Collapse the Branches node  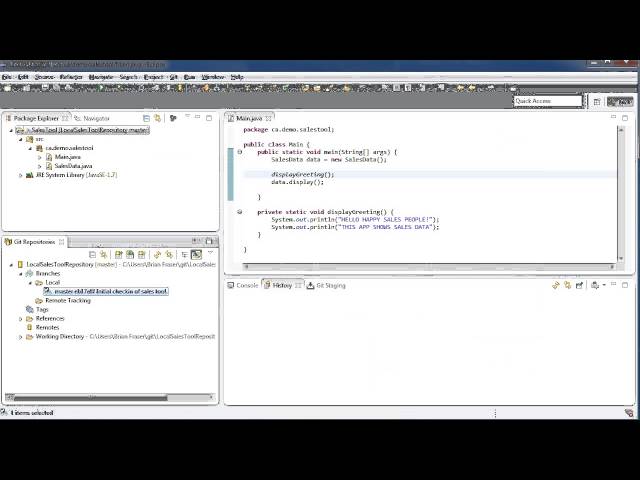pyautogui.click(x=20, y=274)
